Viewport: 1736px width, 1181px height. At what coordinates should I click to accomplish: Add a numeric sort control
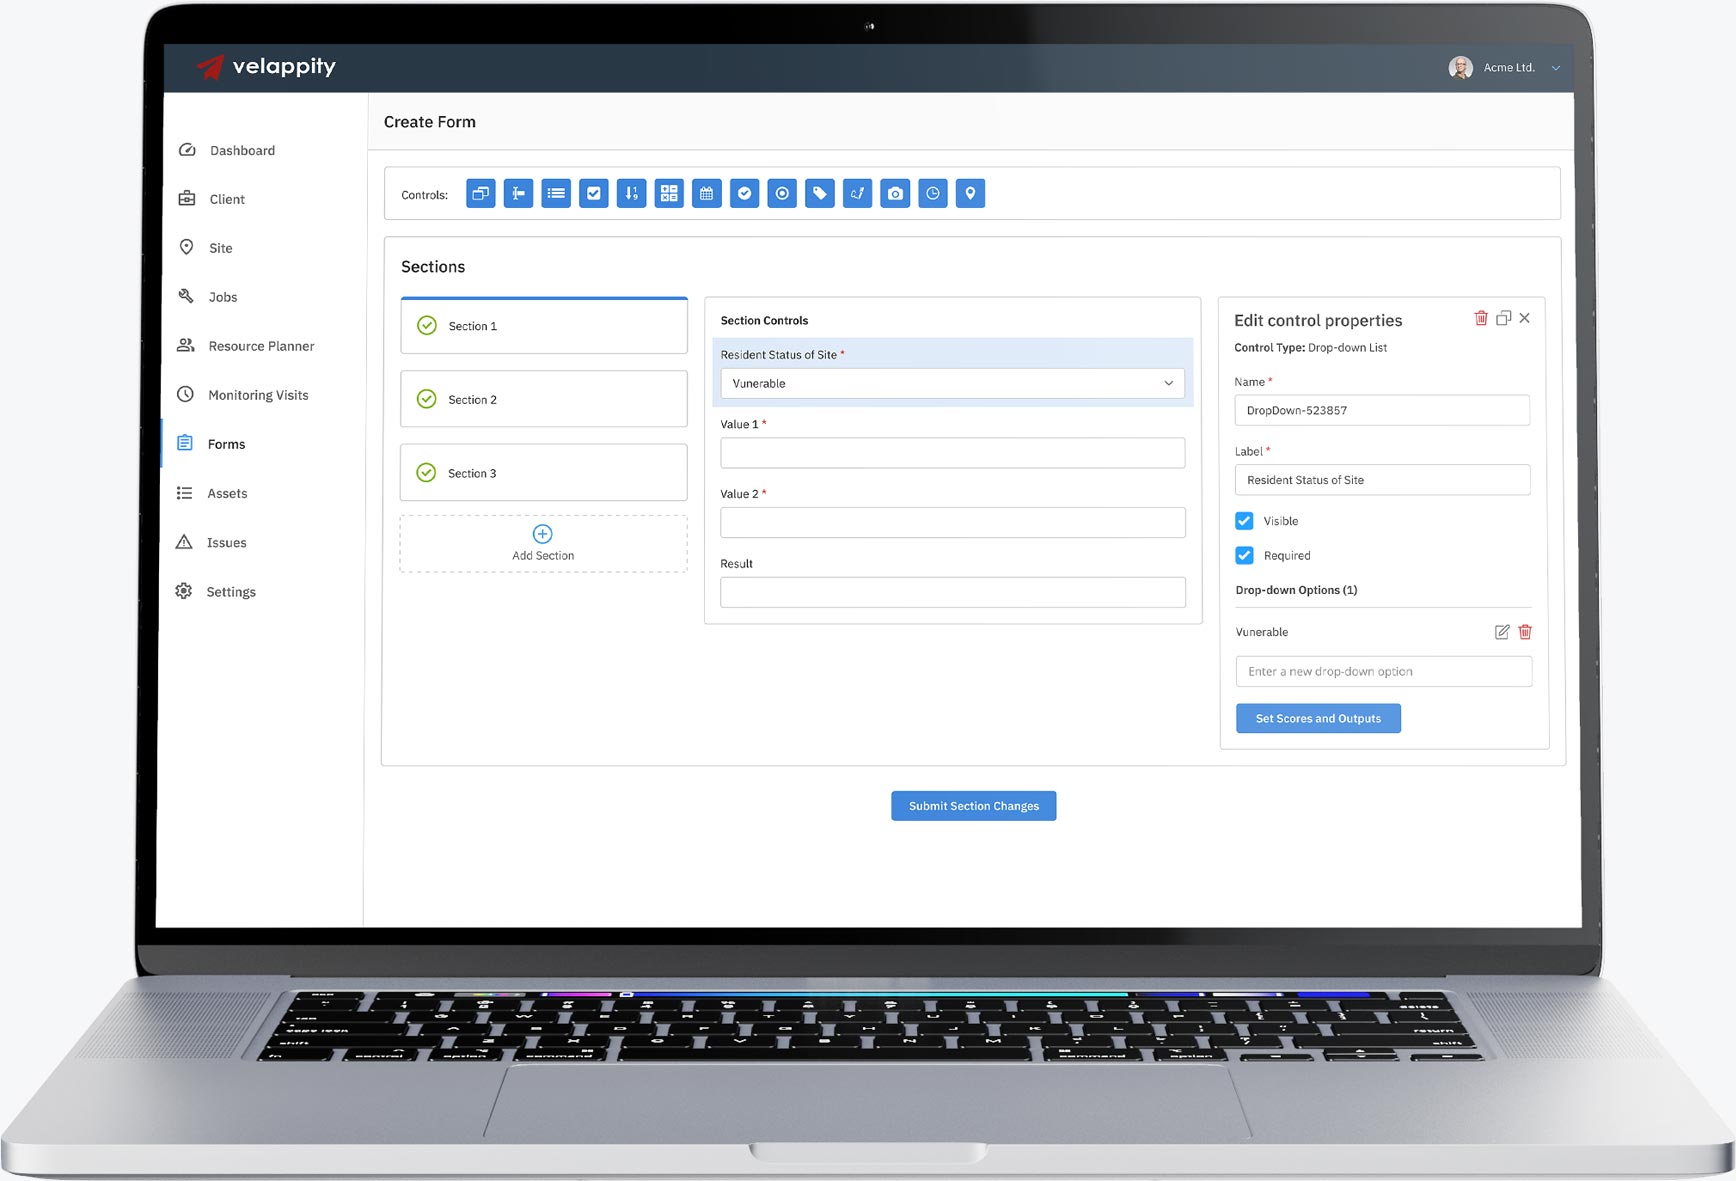[x=631, y=194]
